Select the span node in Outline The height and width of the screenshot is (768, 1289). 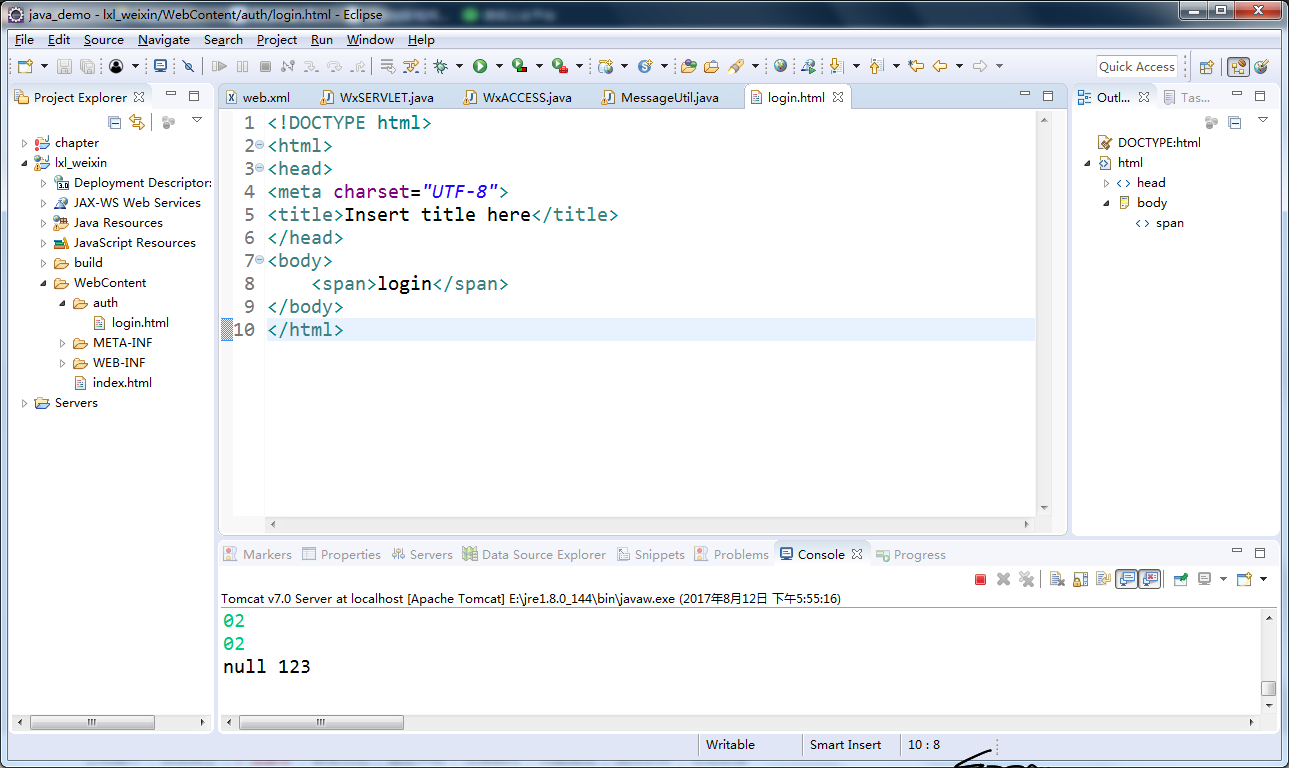click(1160, 223)
